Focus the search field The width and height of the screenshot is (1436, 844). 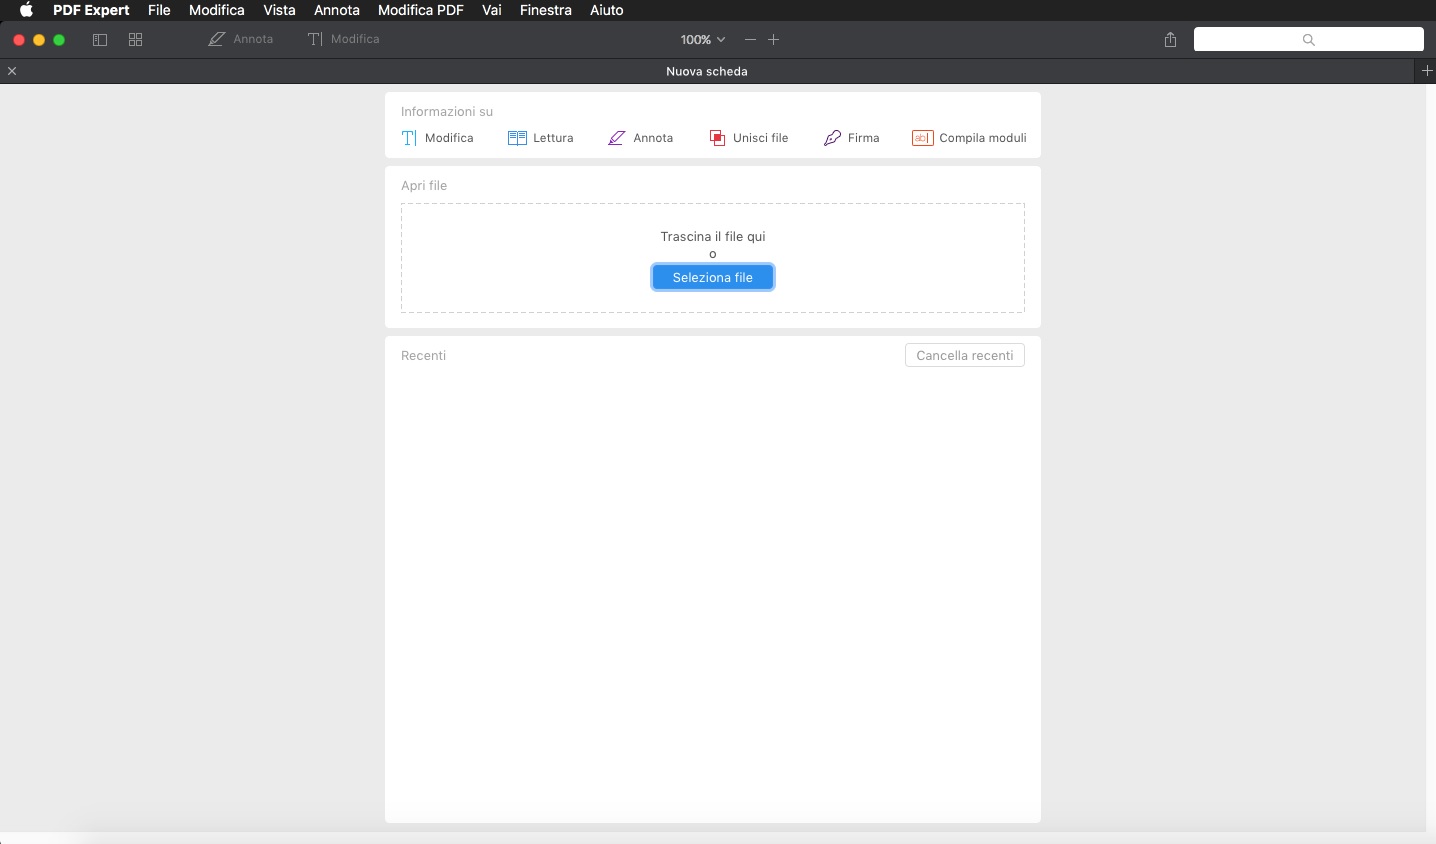click(x=1309, y=39)
